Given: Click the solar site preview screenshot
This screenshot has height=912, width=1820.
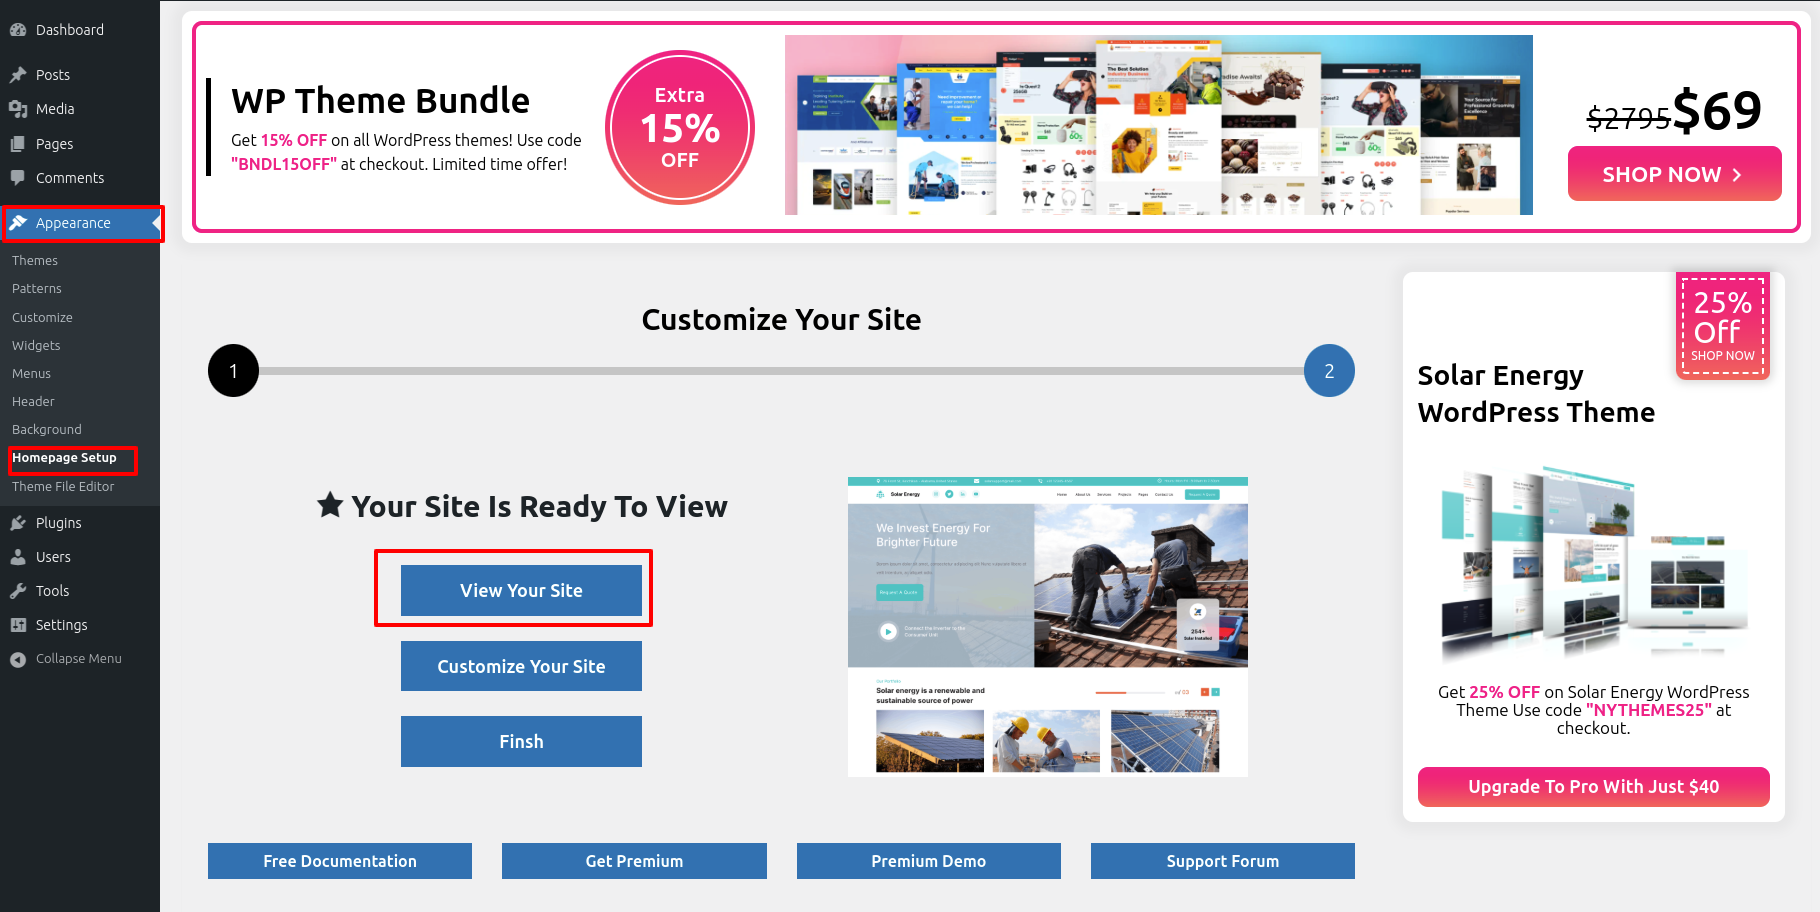Looking at the screenshot, I should pyautogui.click(x=1048, y=627).
